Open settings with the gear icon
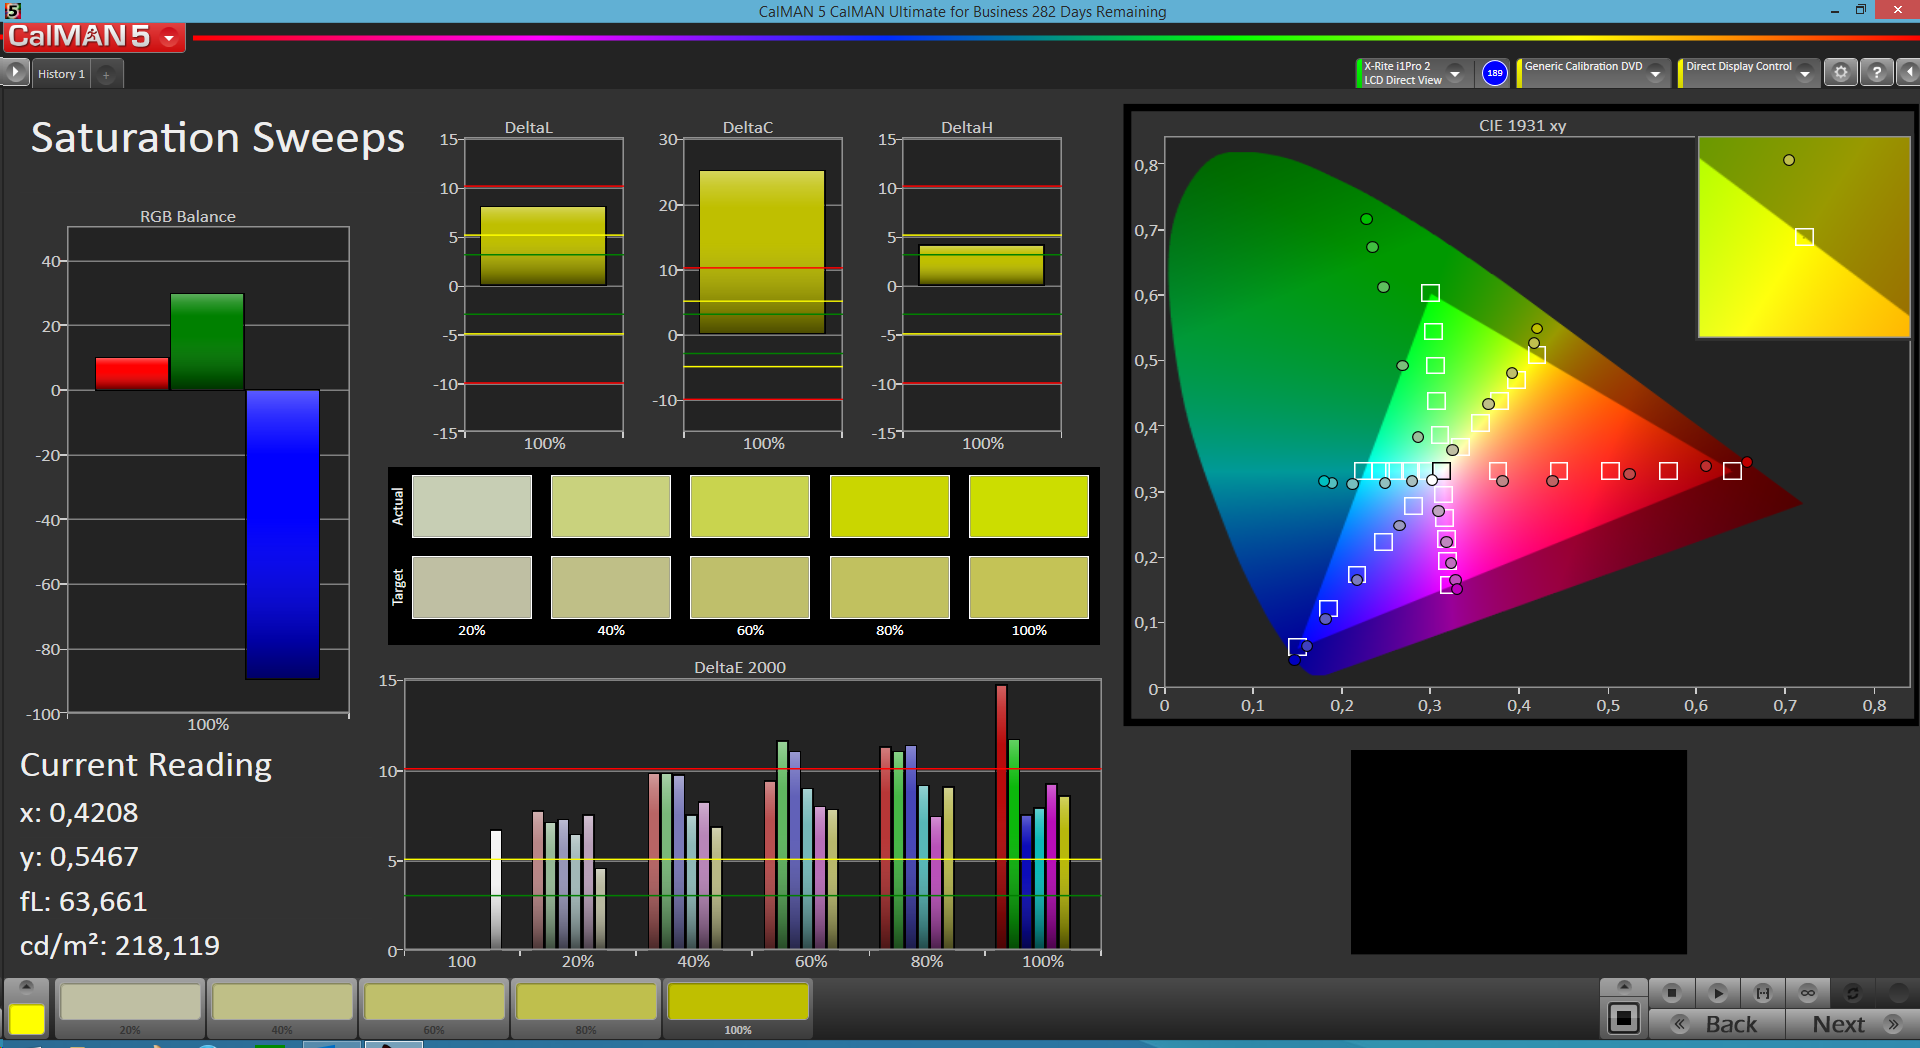Screen dimensions: 1920x1048 point(1840,73)
